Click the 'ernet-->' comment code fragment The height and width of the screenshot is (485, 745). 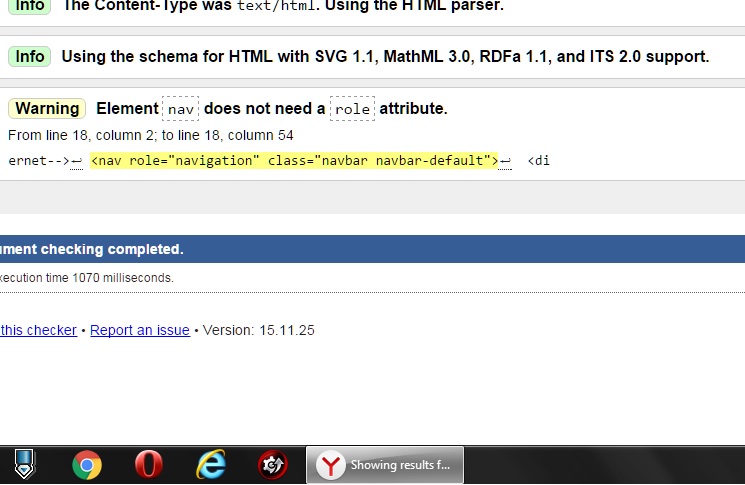[39, 161]
